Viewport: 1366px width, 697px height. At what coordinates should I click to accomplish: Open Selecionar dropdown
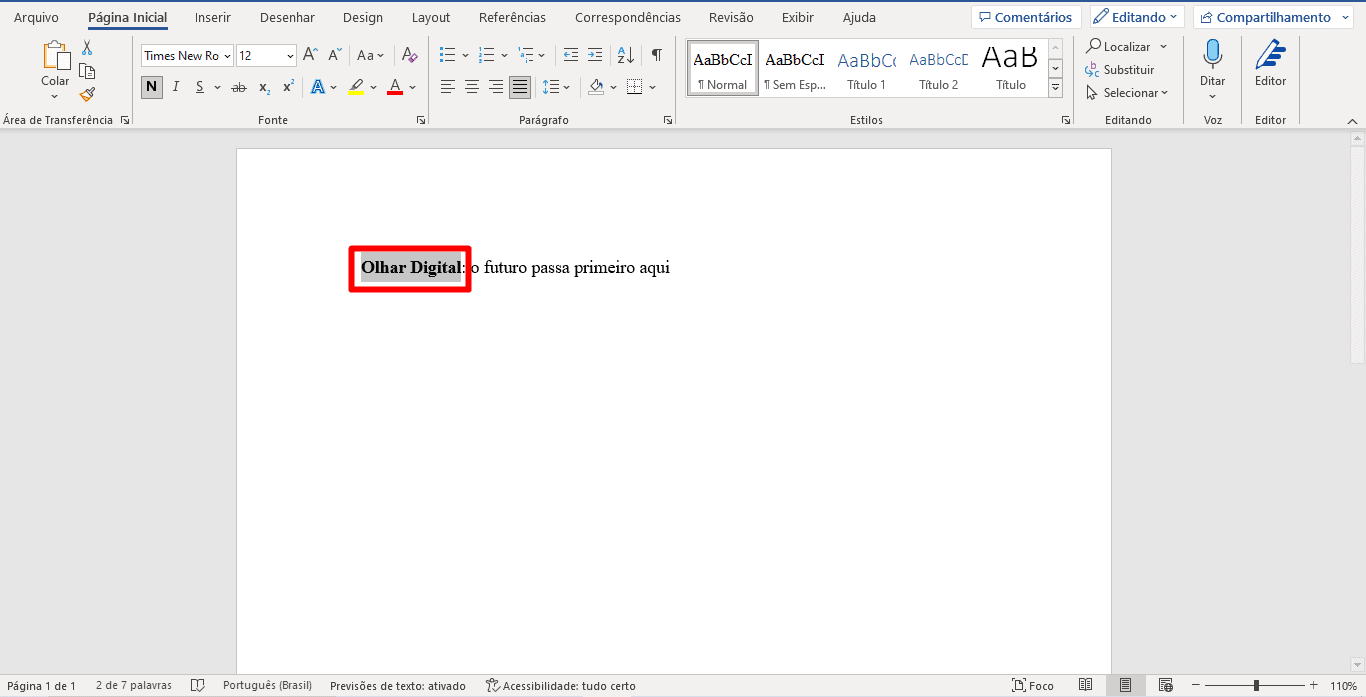pos(1127,92)
